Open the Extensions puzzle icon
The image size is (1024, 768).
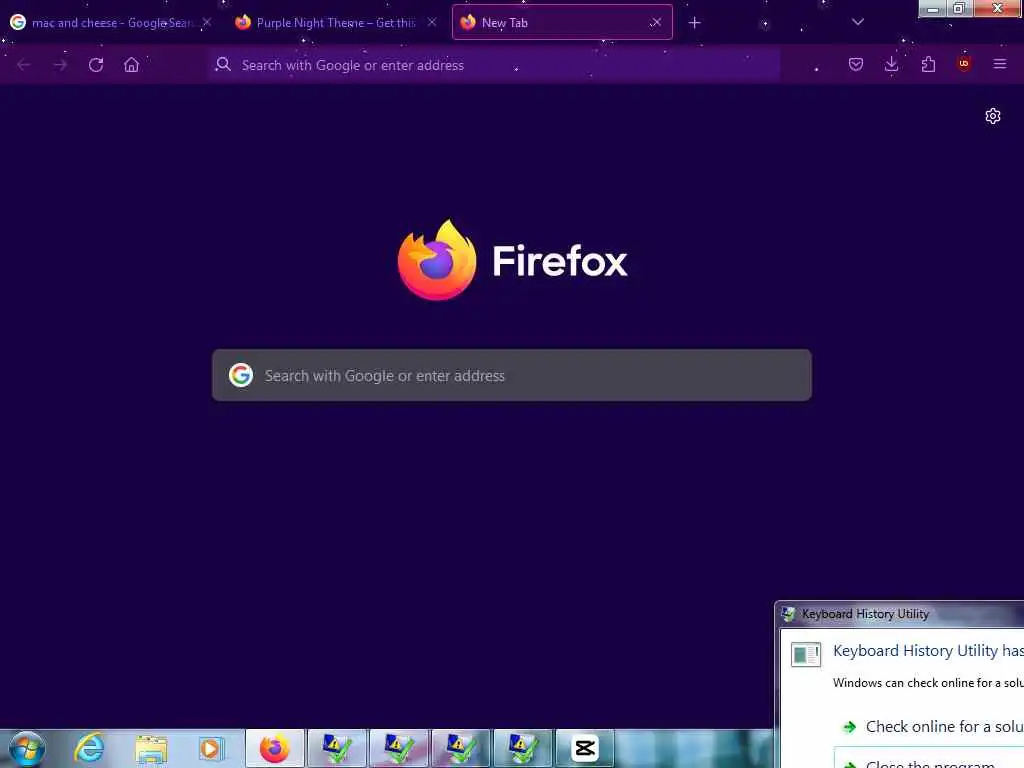(x=928, y=64)
